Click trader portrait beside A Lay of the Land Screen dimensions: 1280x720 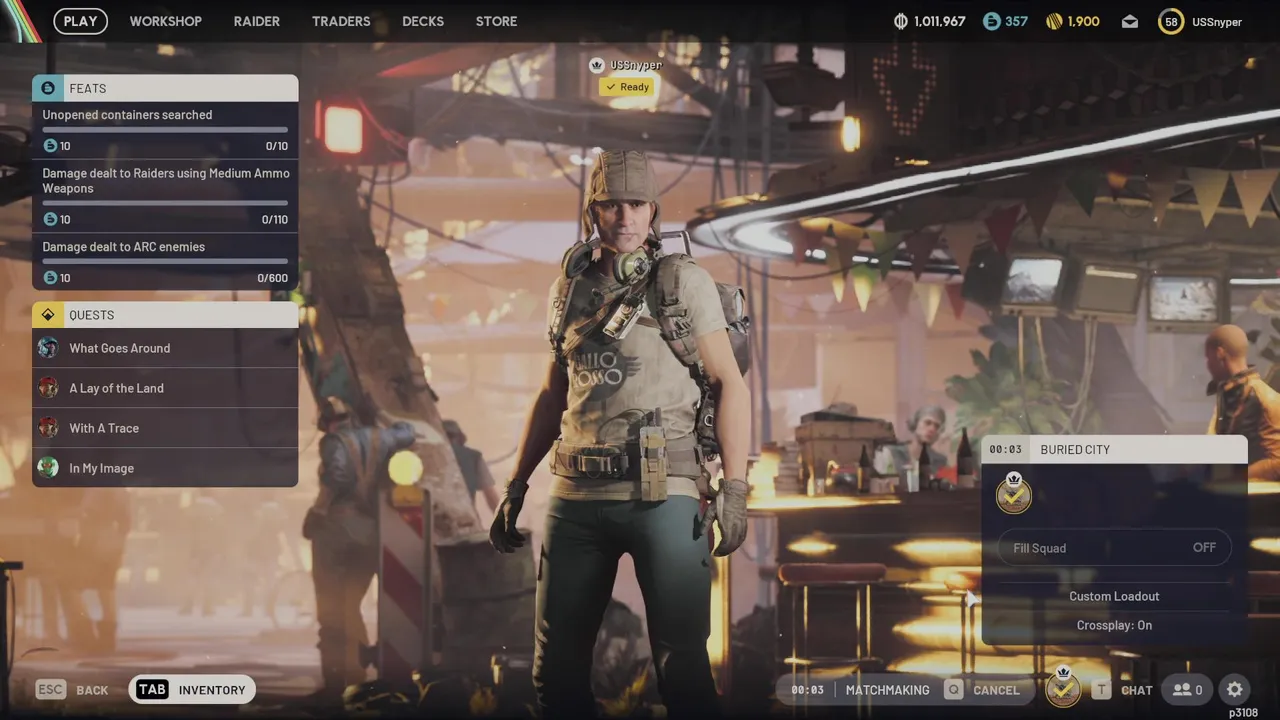[x=48, y=388]
